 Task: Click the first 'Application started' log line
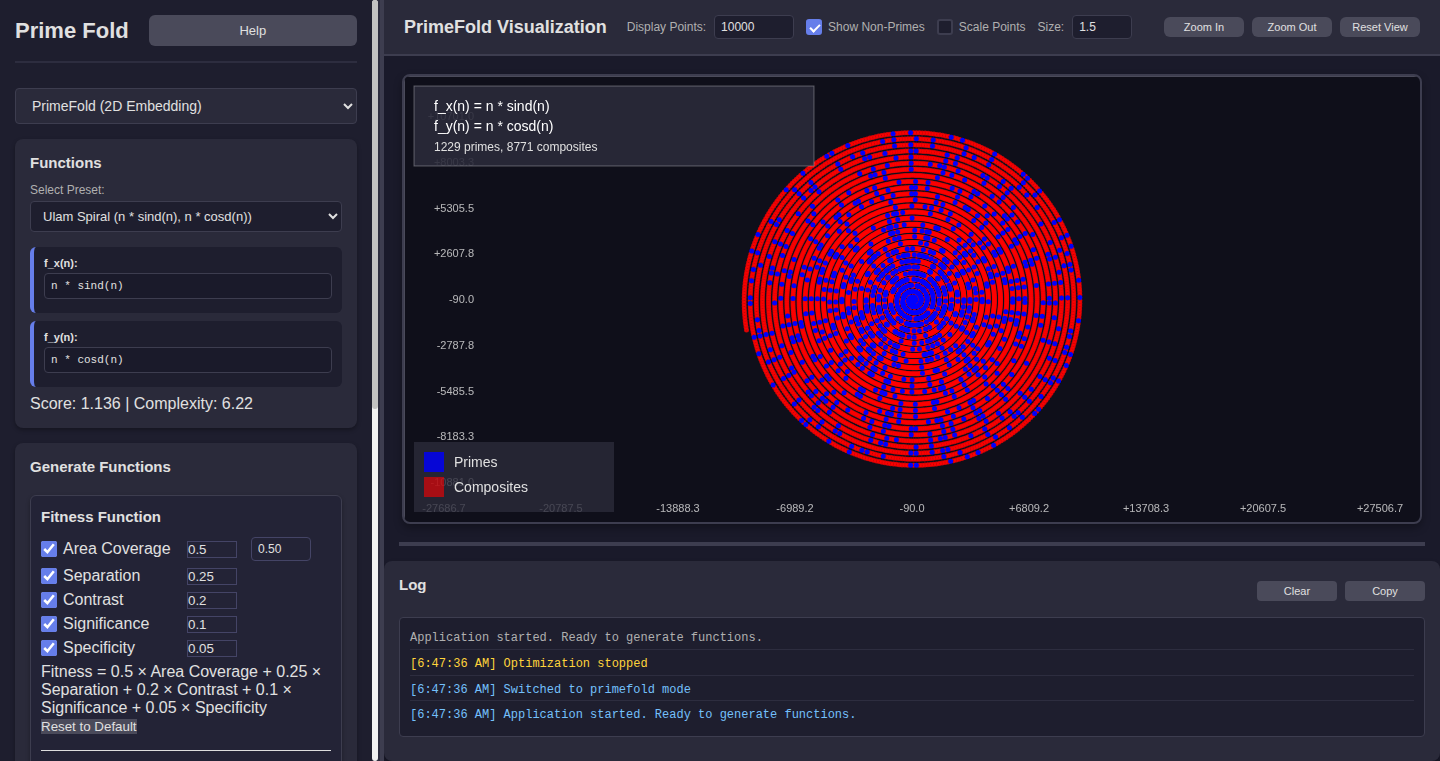(586, 637)
